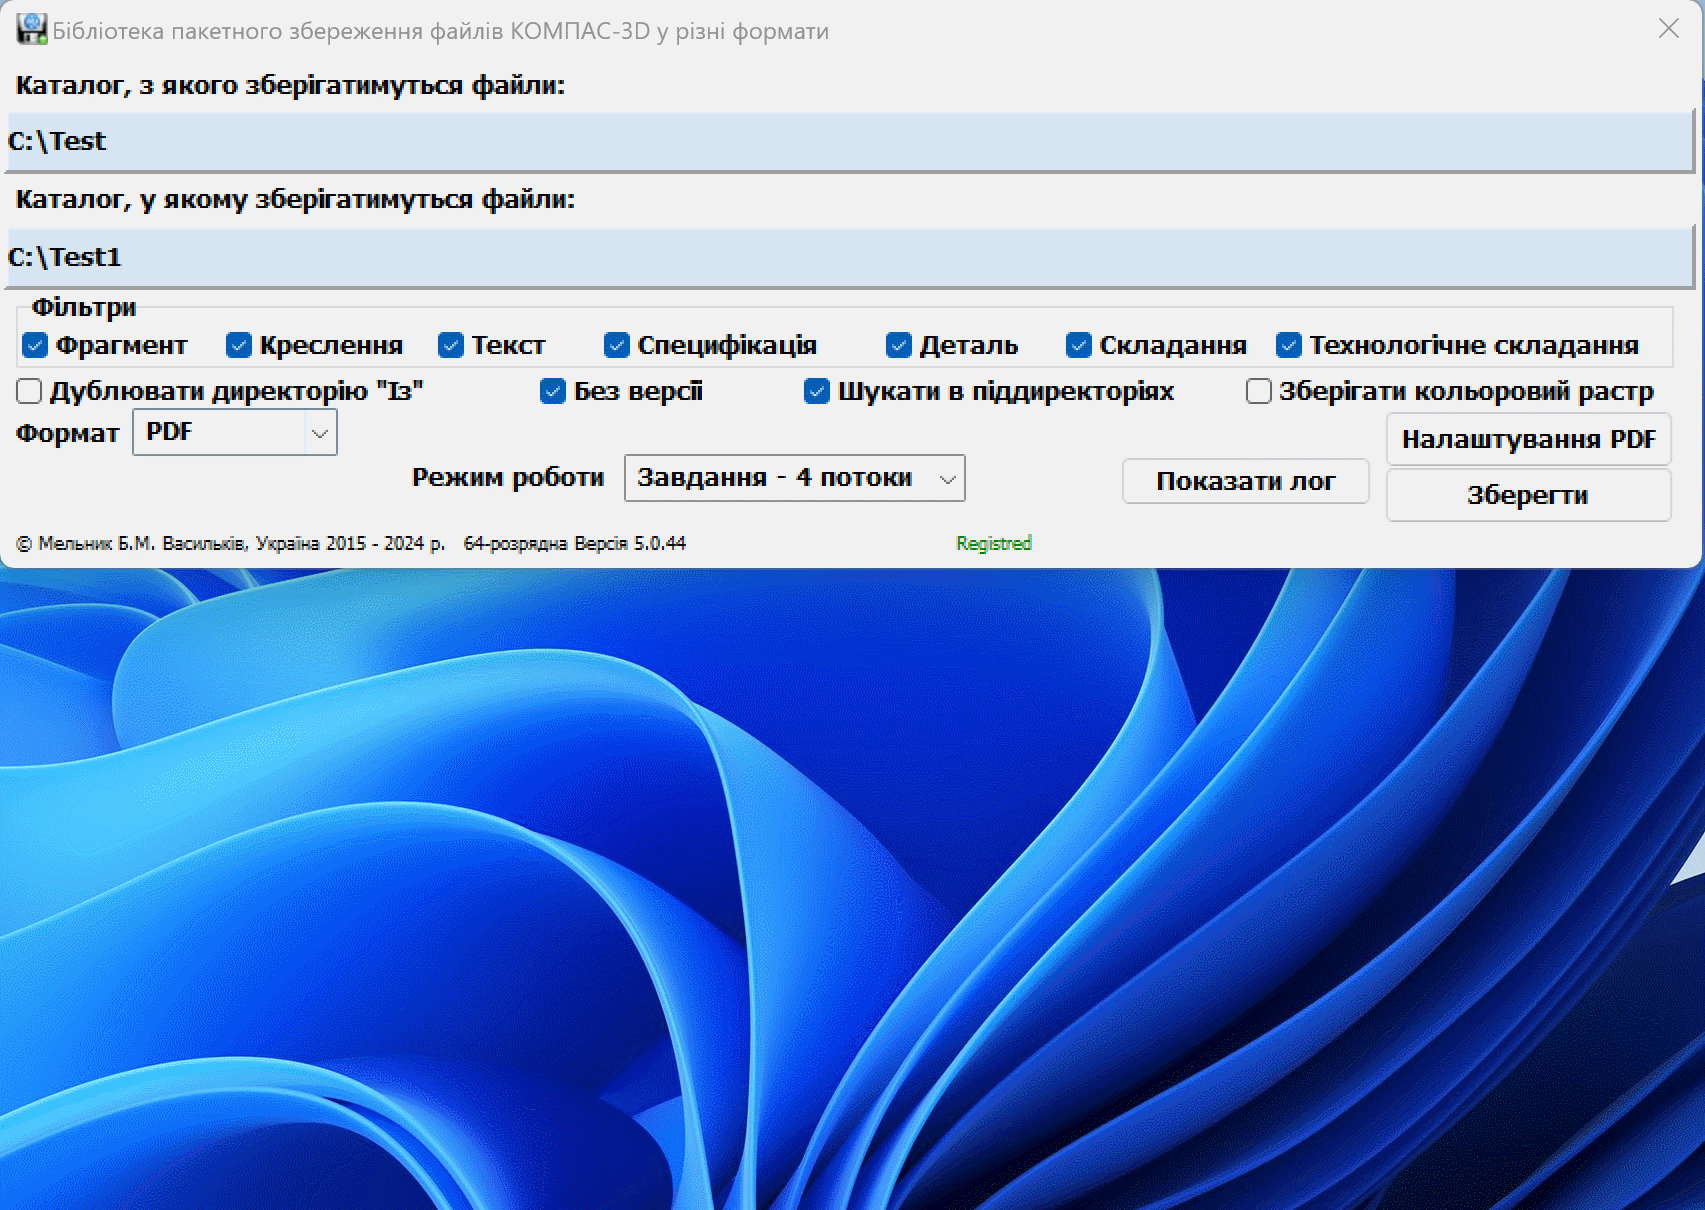Click the copyright text Мельник Б.М.
This screenshot has width=1705, height=1210.
coord(231,543)
